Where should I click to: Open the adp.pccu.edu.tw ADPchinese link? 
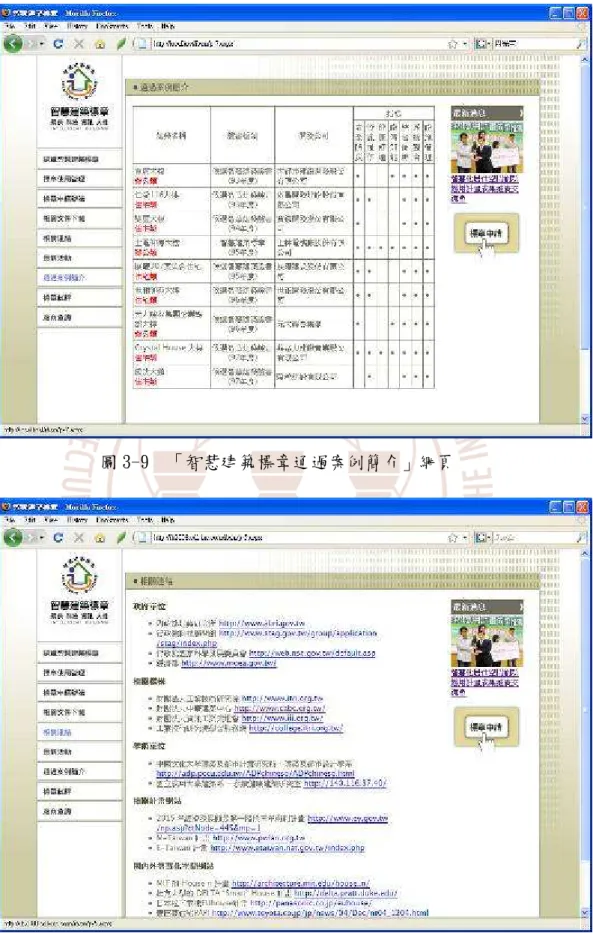(255, 774)
